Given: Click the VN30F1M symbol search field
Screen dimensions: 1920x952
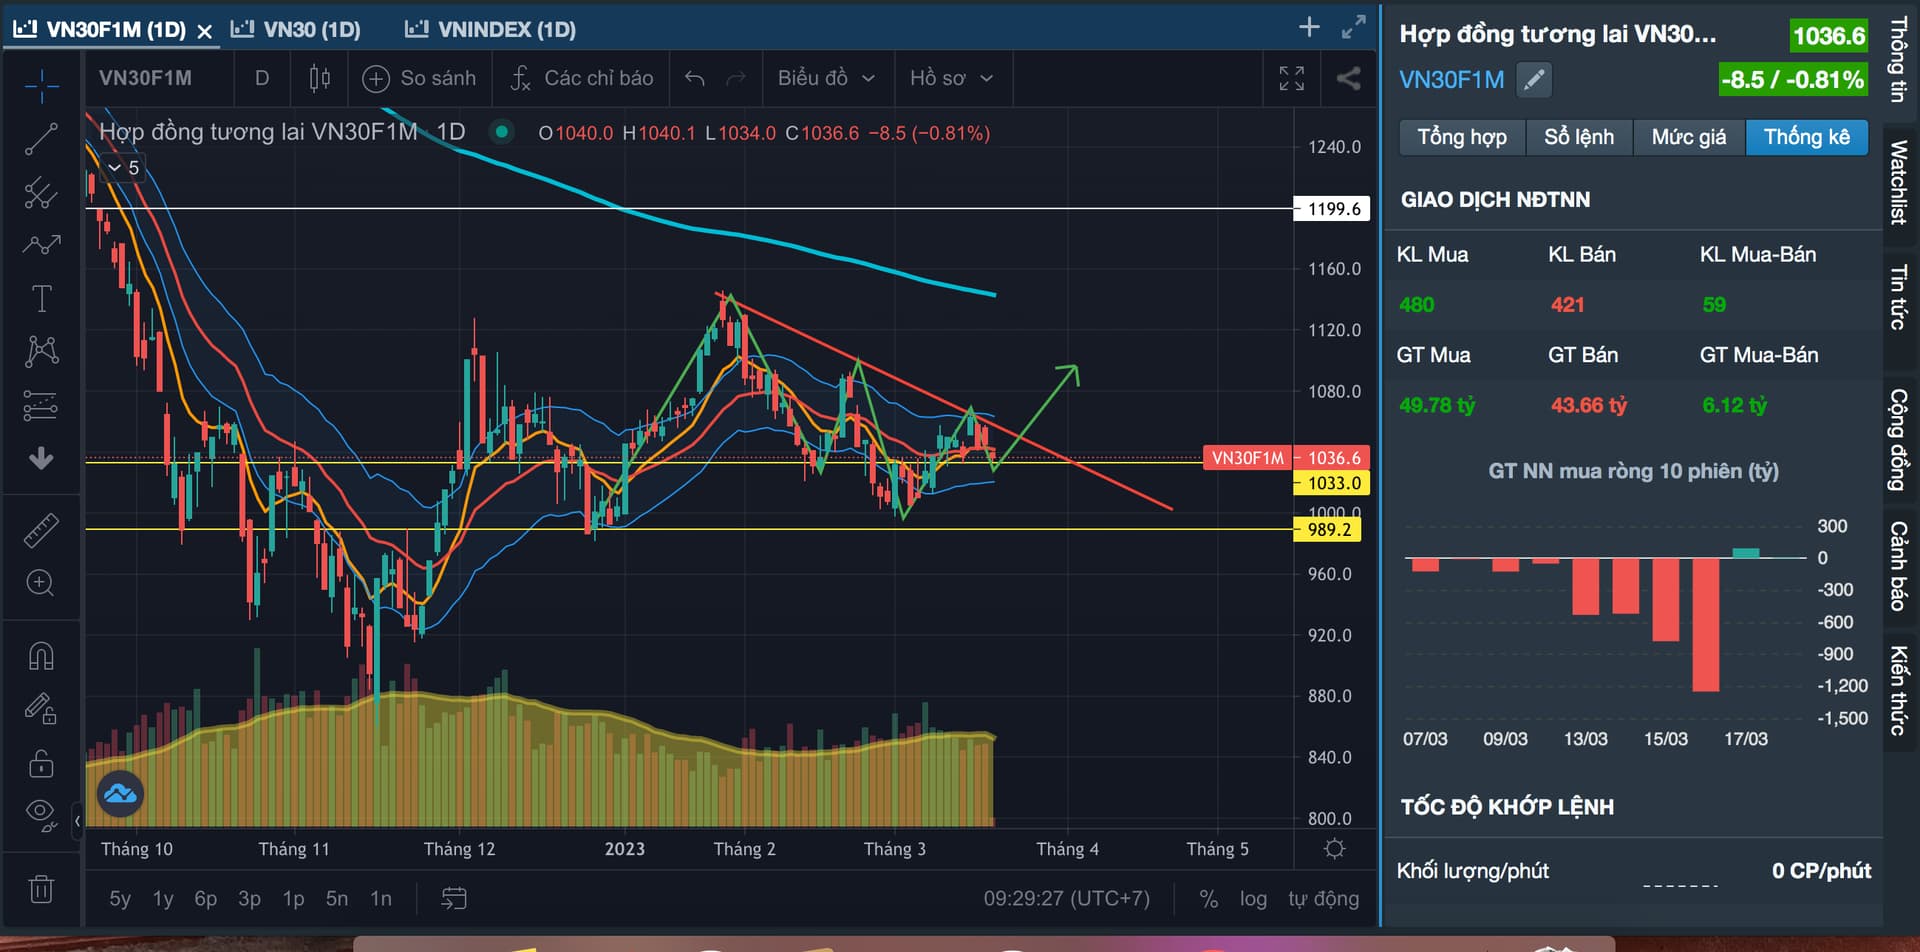Looking at the screenshot, I should [146, 78].
